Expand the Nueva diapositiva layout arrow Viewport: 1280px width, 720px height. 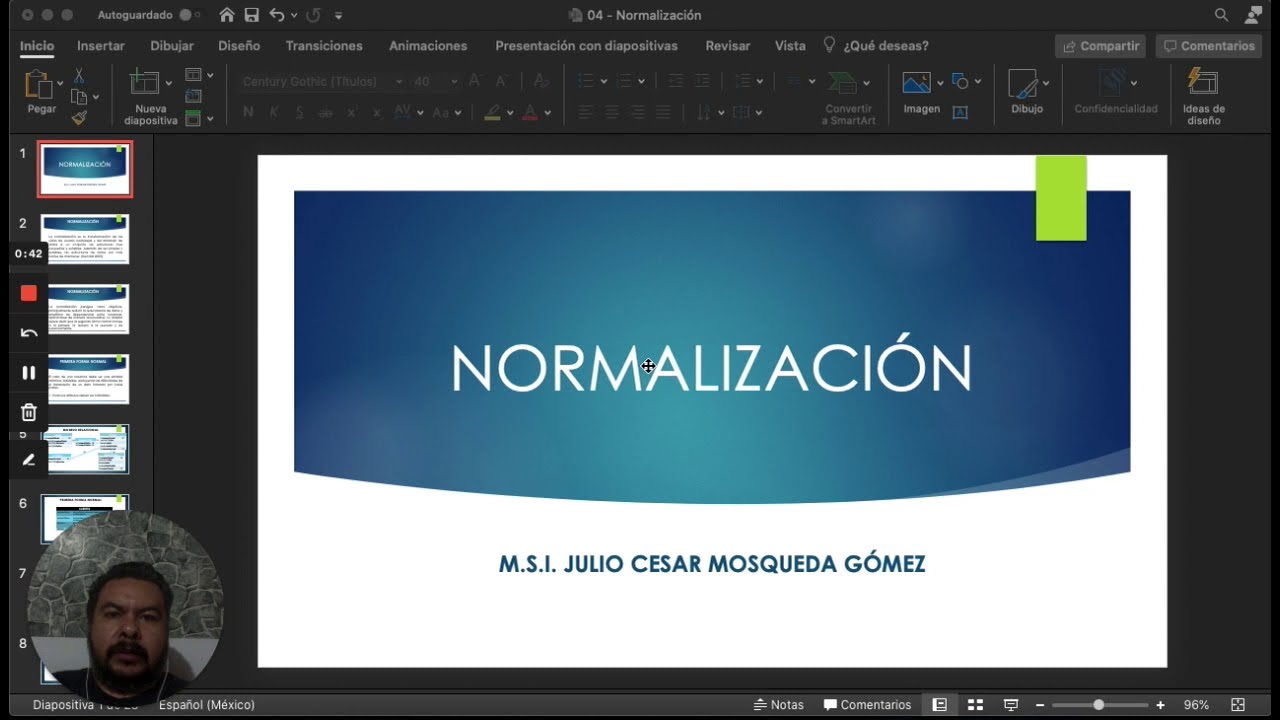click(168, 83)
